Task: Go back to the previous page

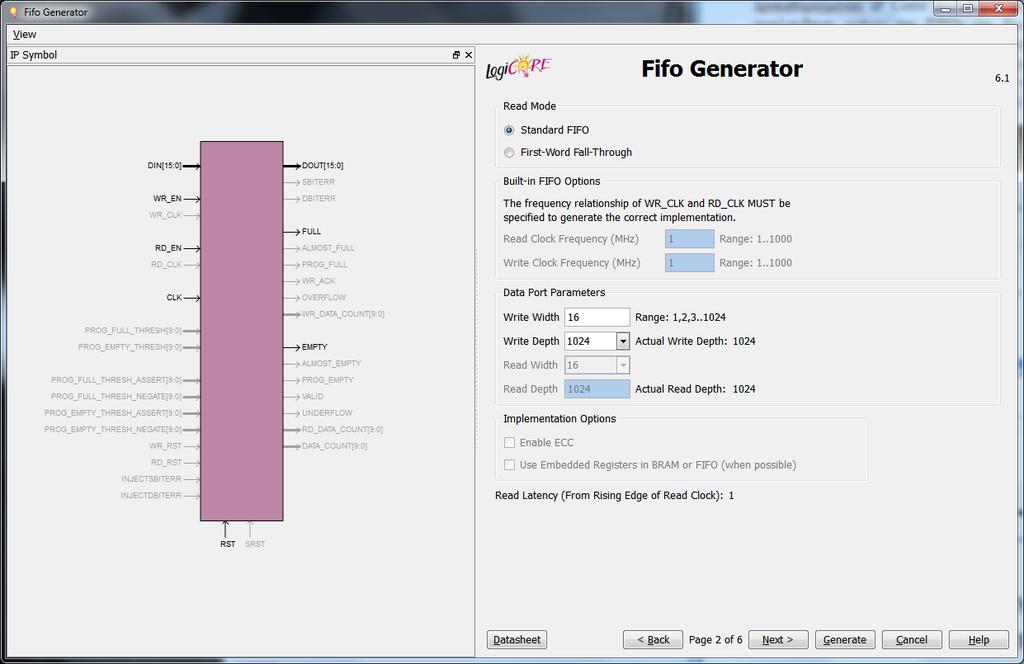Action: pyautogui.click(x=653, y=640)
